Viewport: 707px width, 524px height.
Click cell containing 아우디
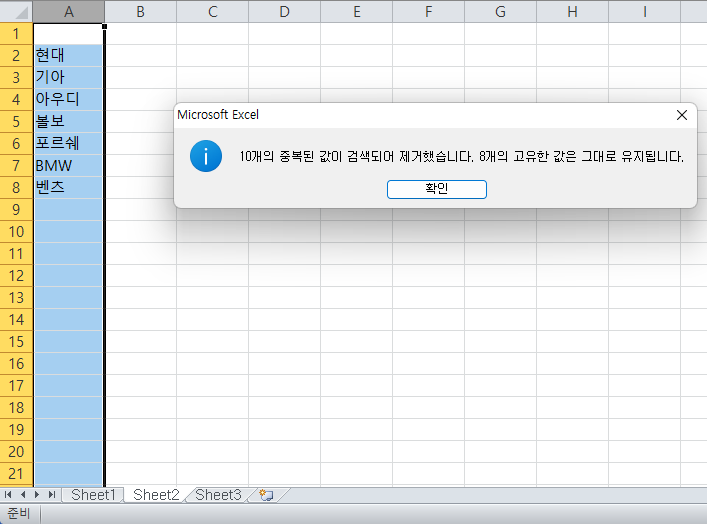point(69,99)
